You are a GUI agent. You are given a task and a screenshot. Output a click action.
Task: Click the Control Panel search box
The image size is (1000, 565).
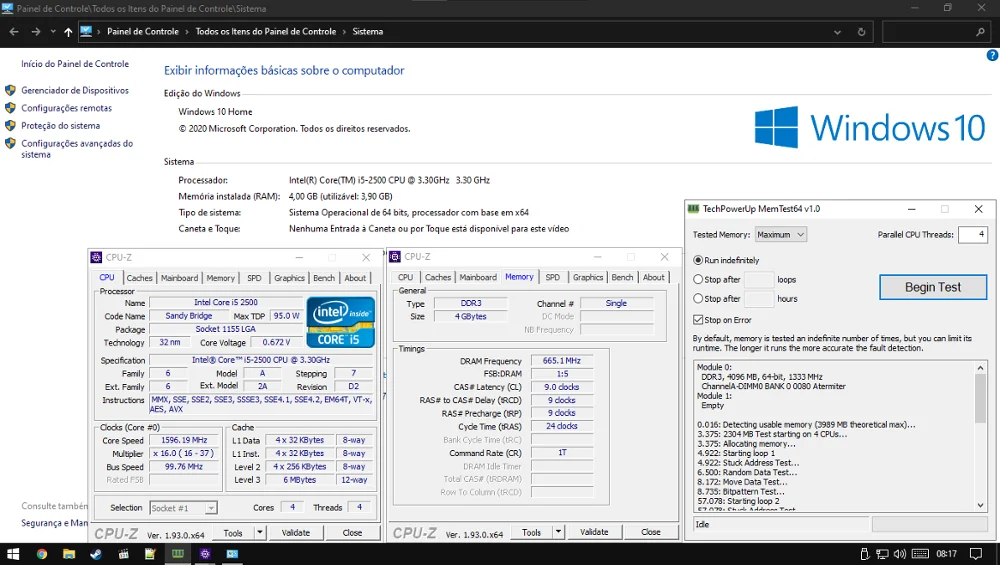[x=936, y=32]
